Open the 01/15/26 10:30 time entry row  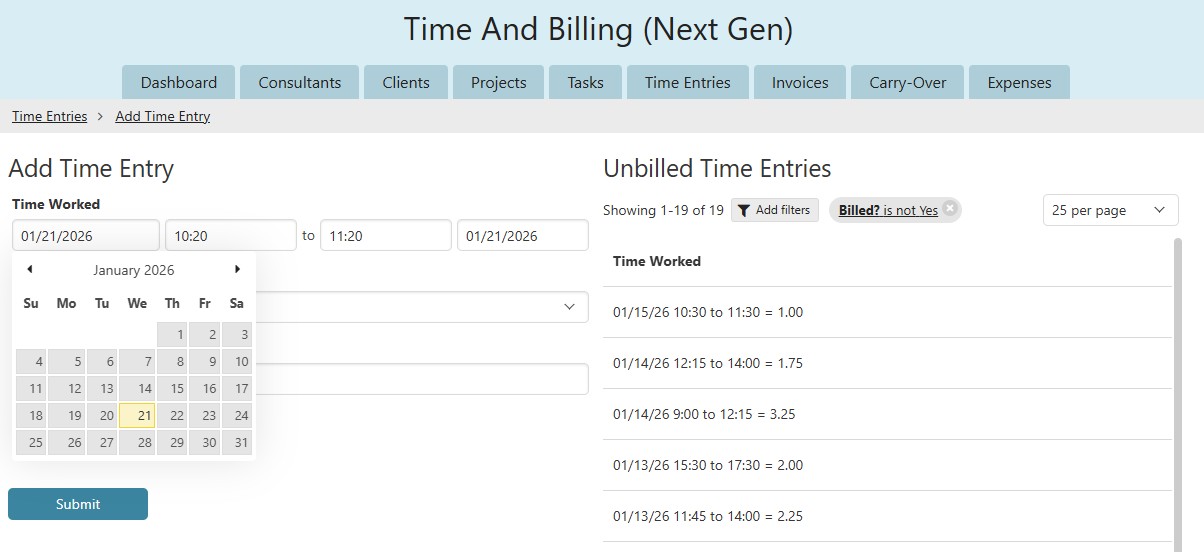[x=708, y=312]
